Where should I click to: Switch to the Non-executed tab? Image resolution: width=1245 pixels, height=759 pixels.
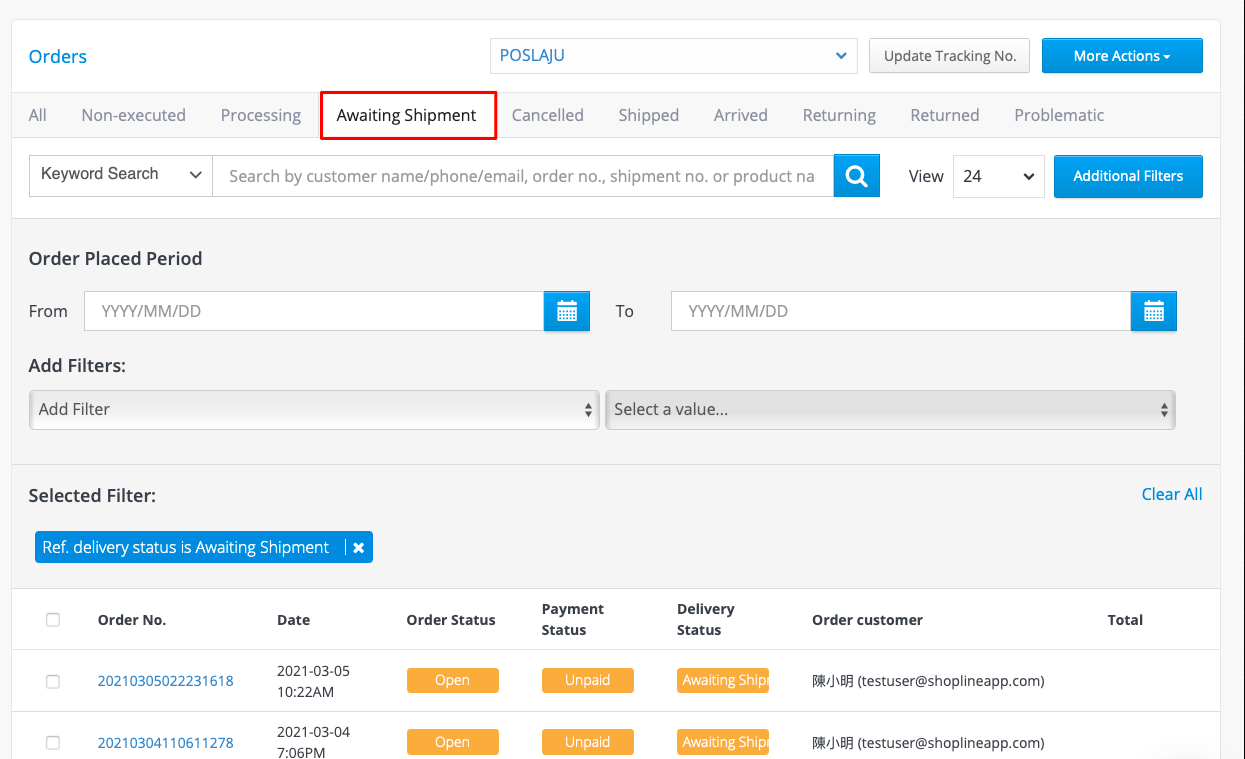(x=134, y=115)
